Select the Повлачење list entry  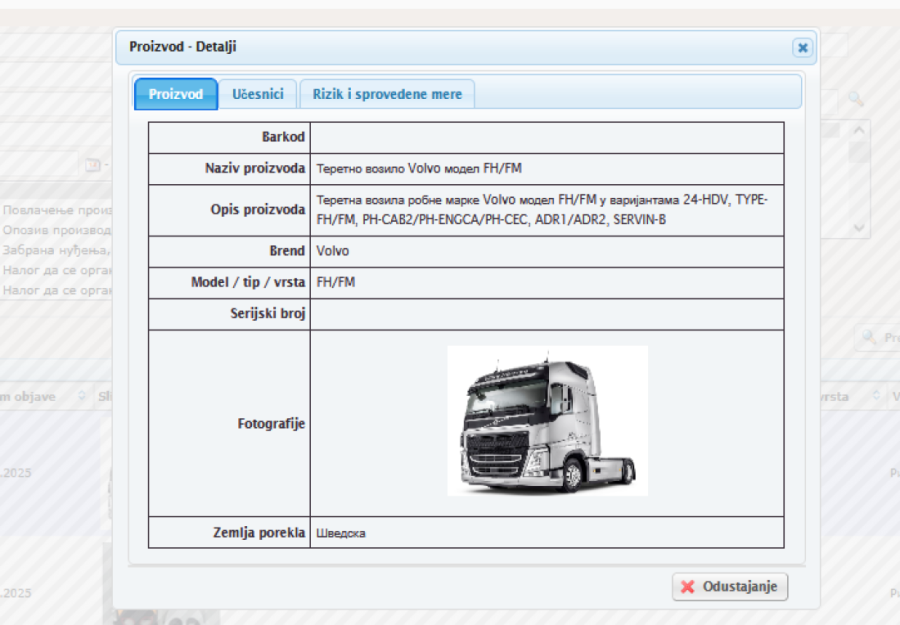pyautogui.click(x=57, y=211)
